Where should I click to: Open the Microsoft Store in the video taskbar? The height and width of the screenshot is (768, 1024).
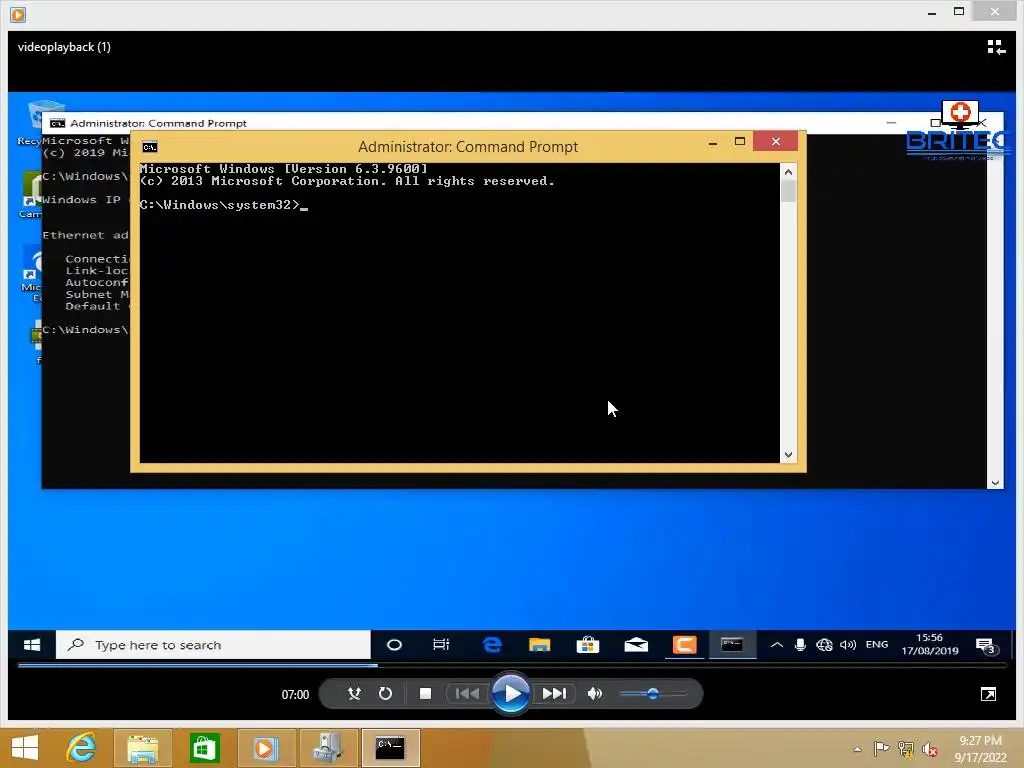(588, 645)
